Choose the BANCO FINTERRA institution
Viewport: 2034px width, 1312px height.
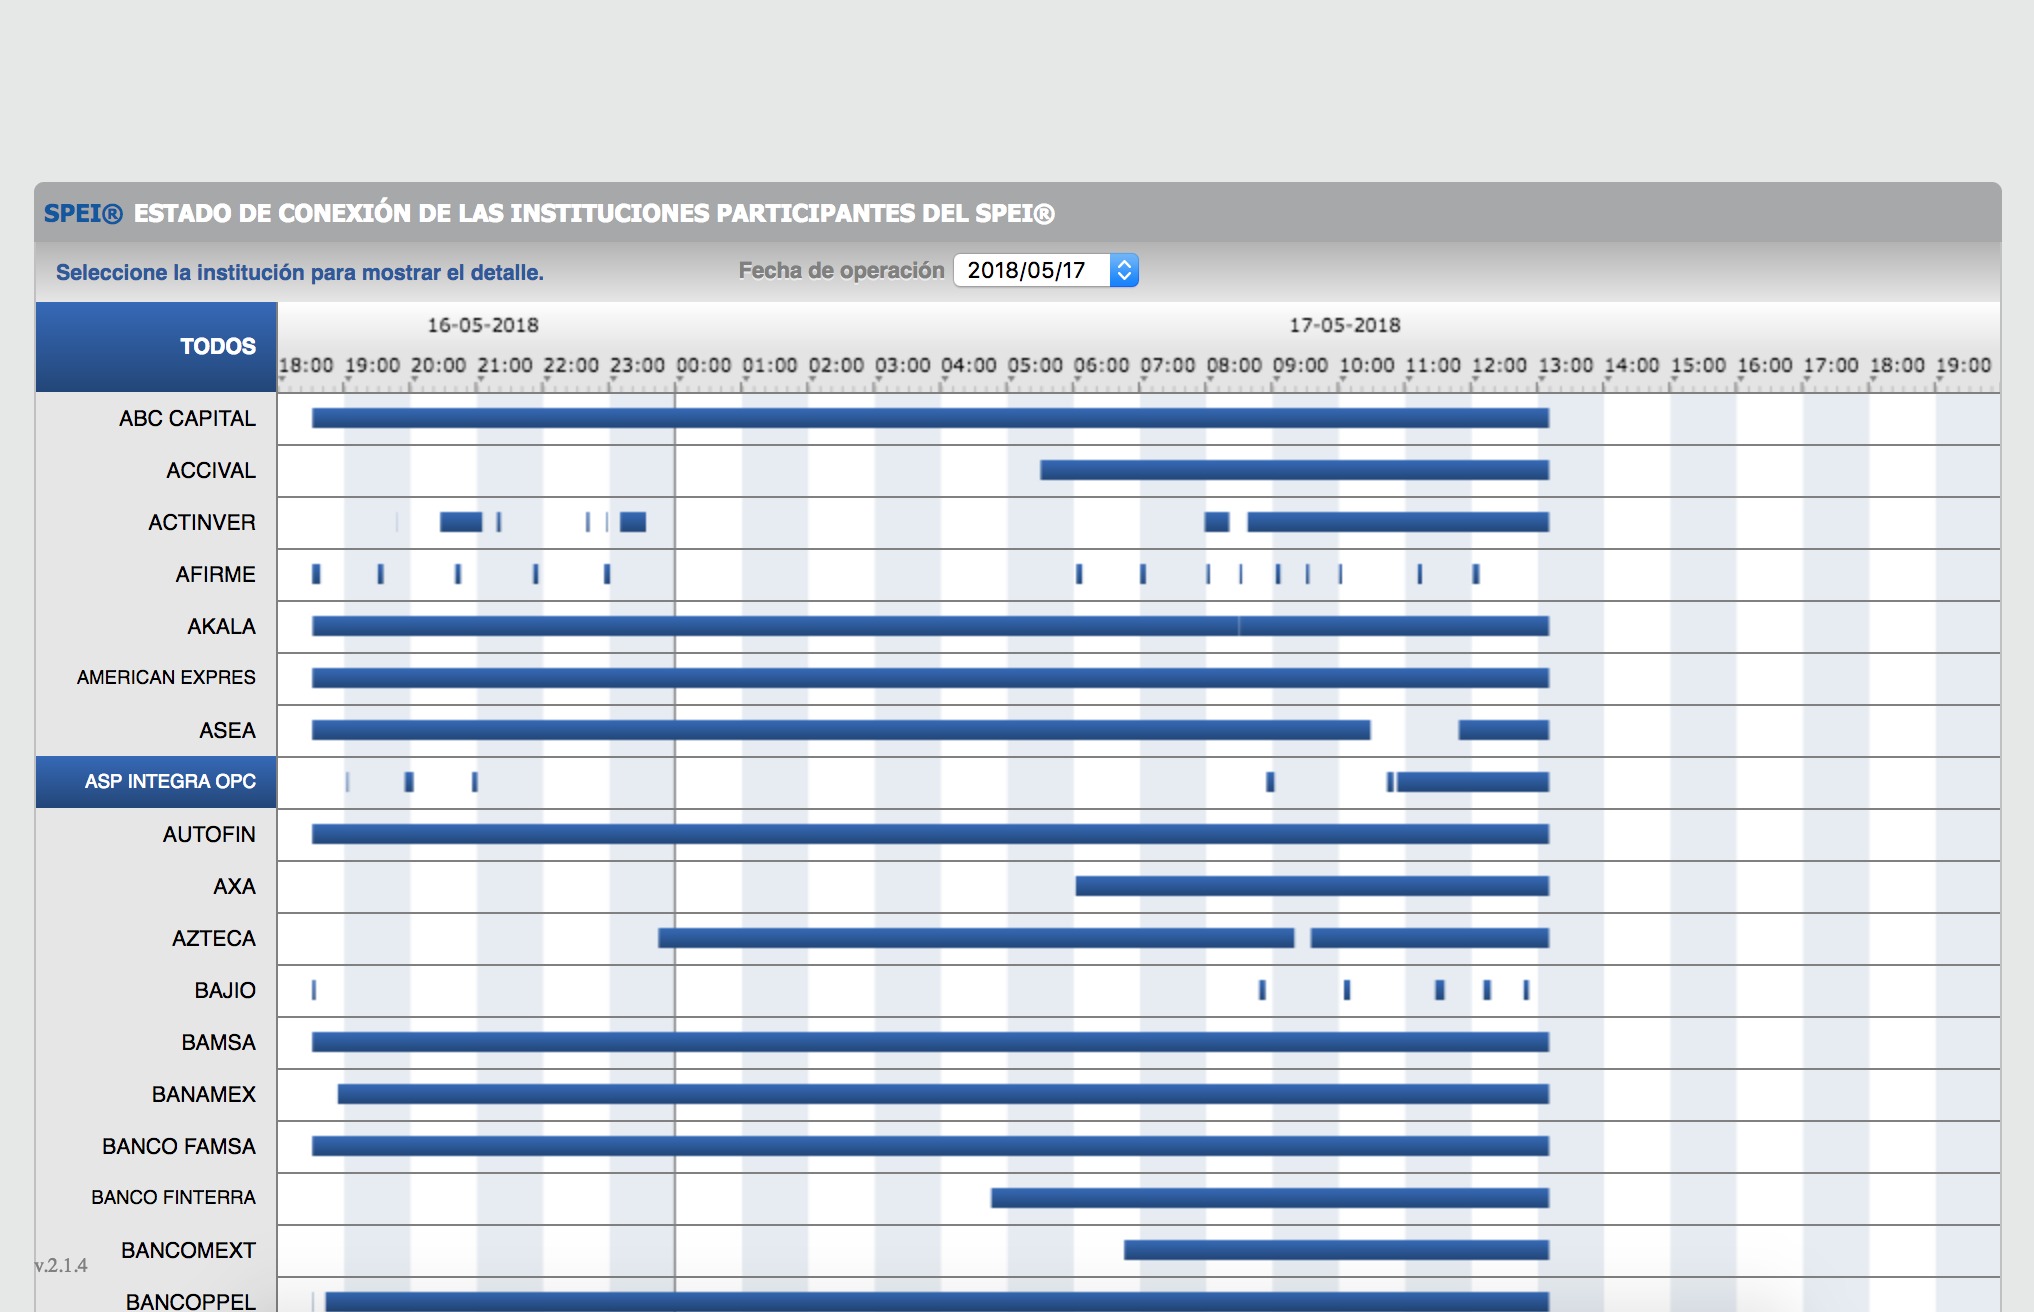[156, 1198]
